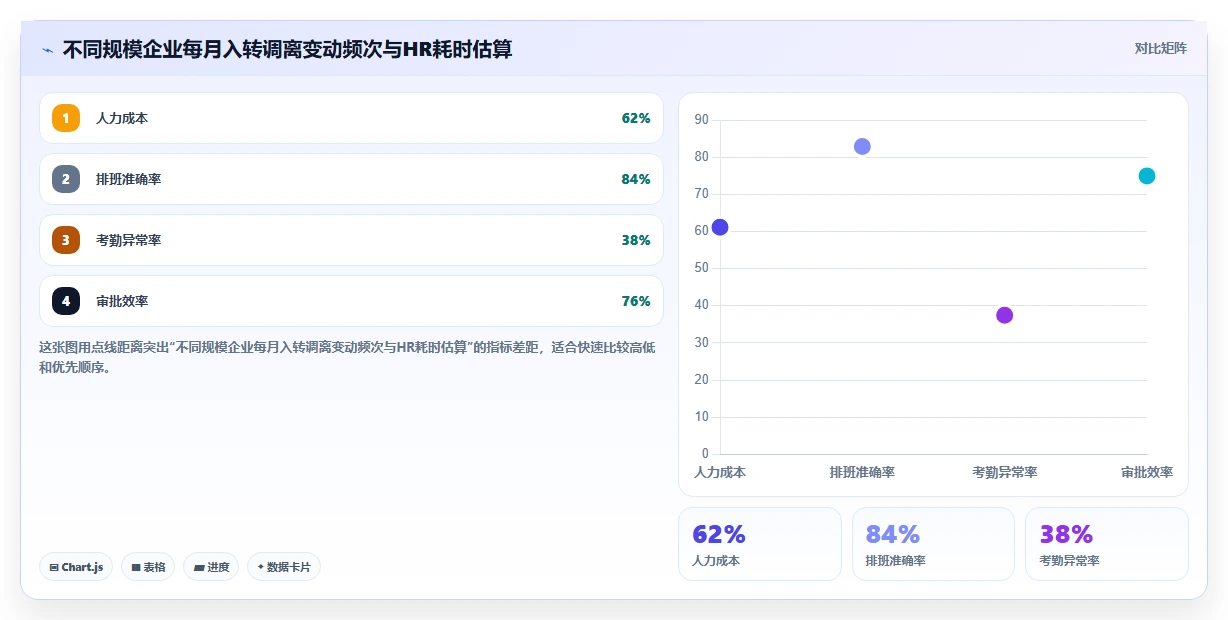The width and height of the screenshot is (1228, 620).
Task: Click the dark rank 4 badge
Action: [66, 301]
